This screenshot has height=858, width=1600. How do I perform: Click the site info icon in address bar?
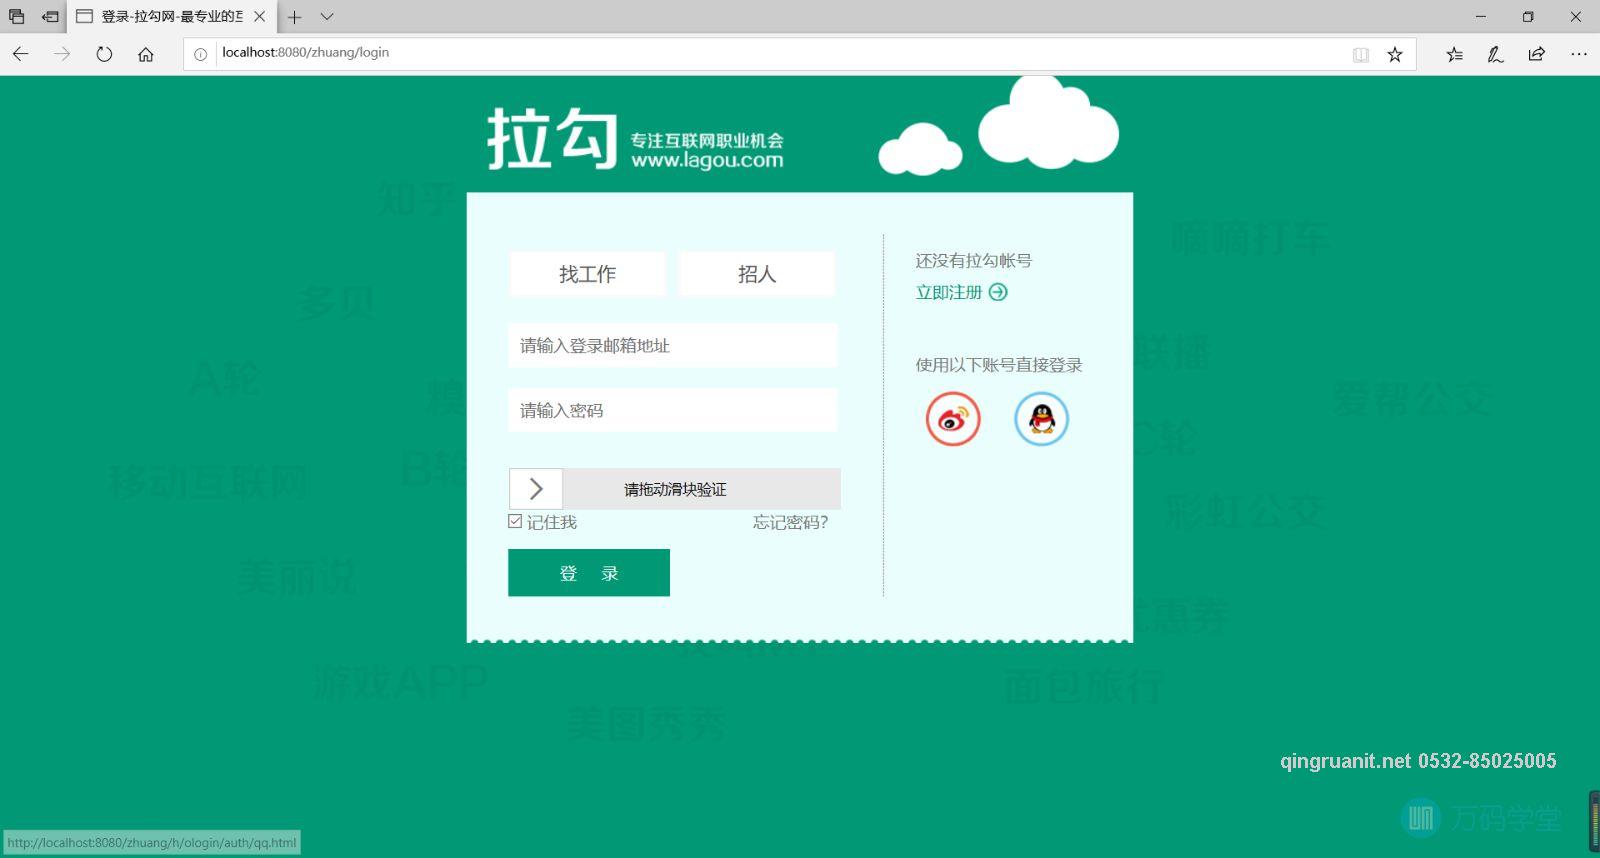pos(200,54)
